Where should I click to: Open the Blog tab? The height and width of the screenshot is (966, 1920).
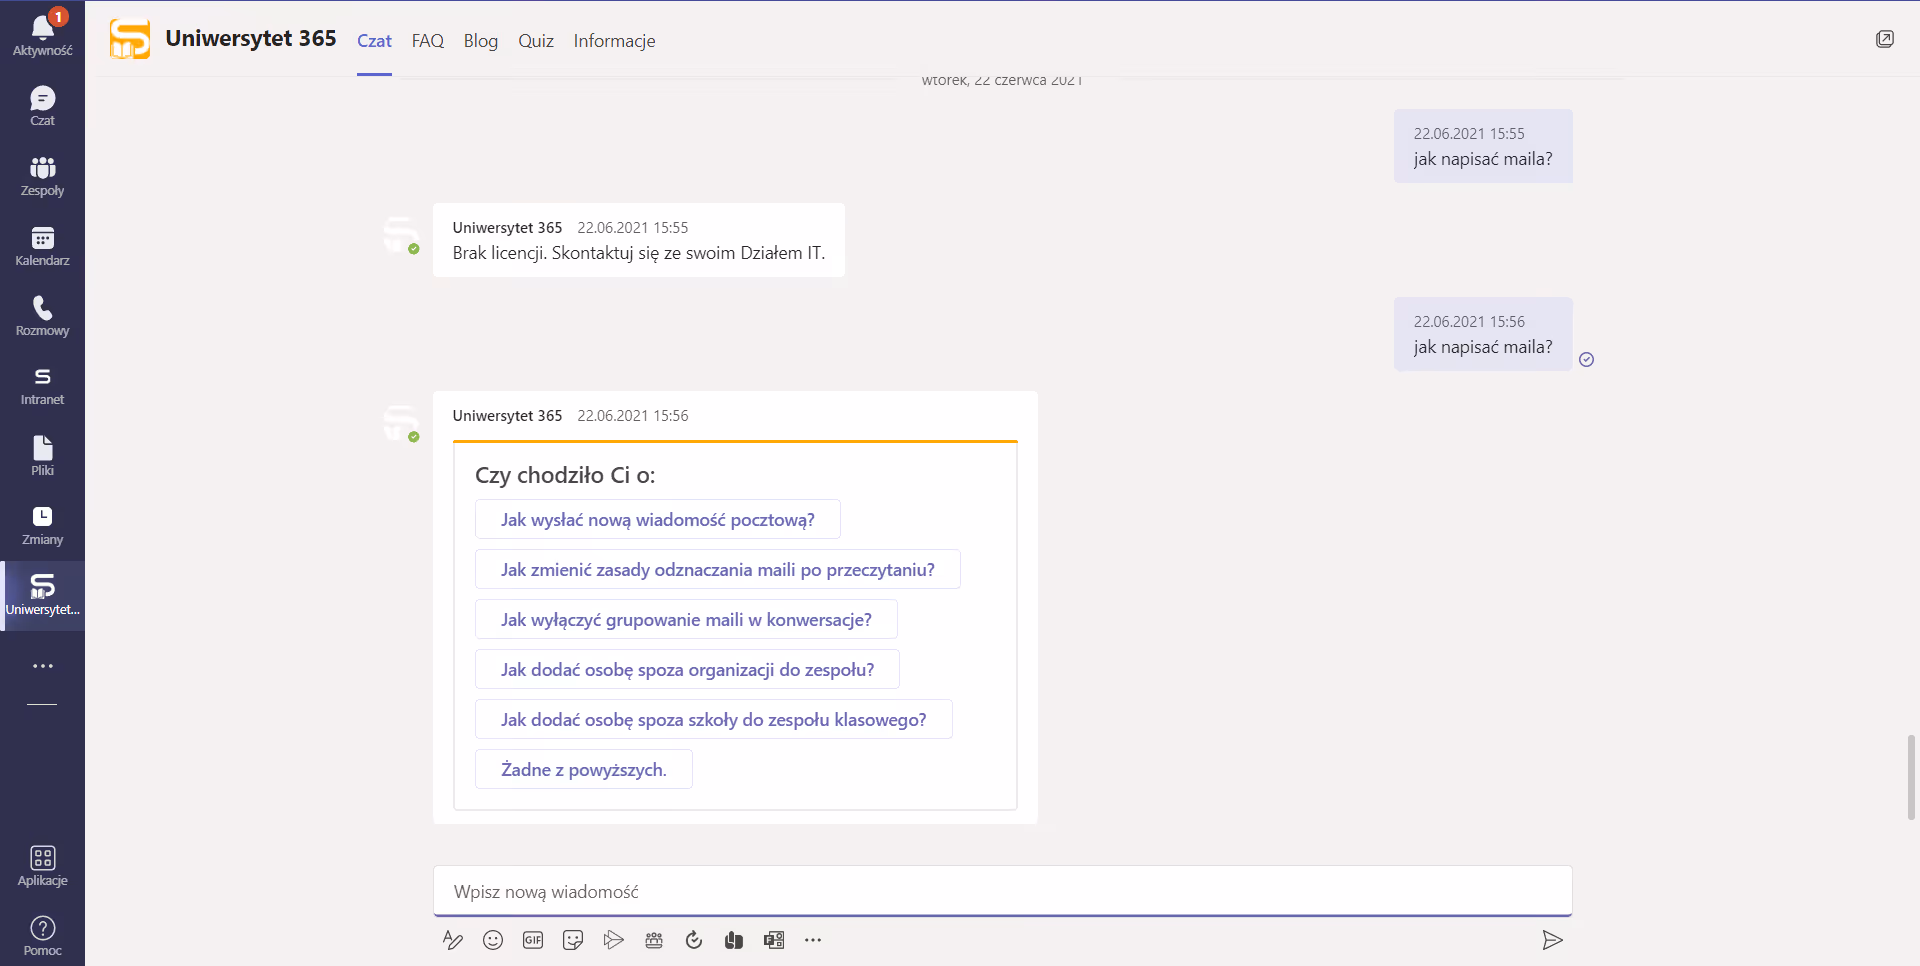(x=481, y=41)
